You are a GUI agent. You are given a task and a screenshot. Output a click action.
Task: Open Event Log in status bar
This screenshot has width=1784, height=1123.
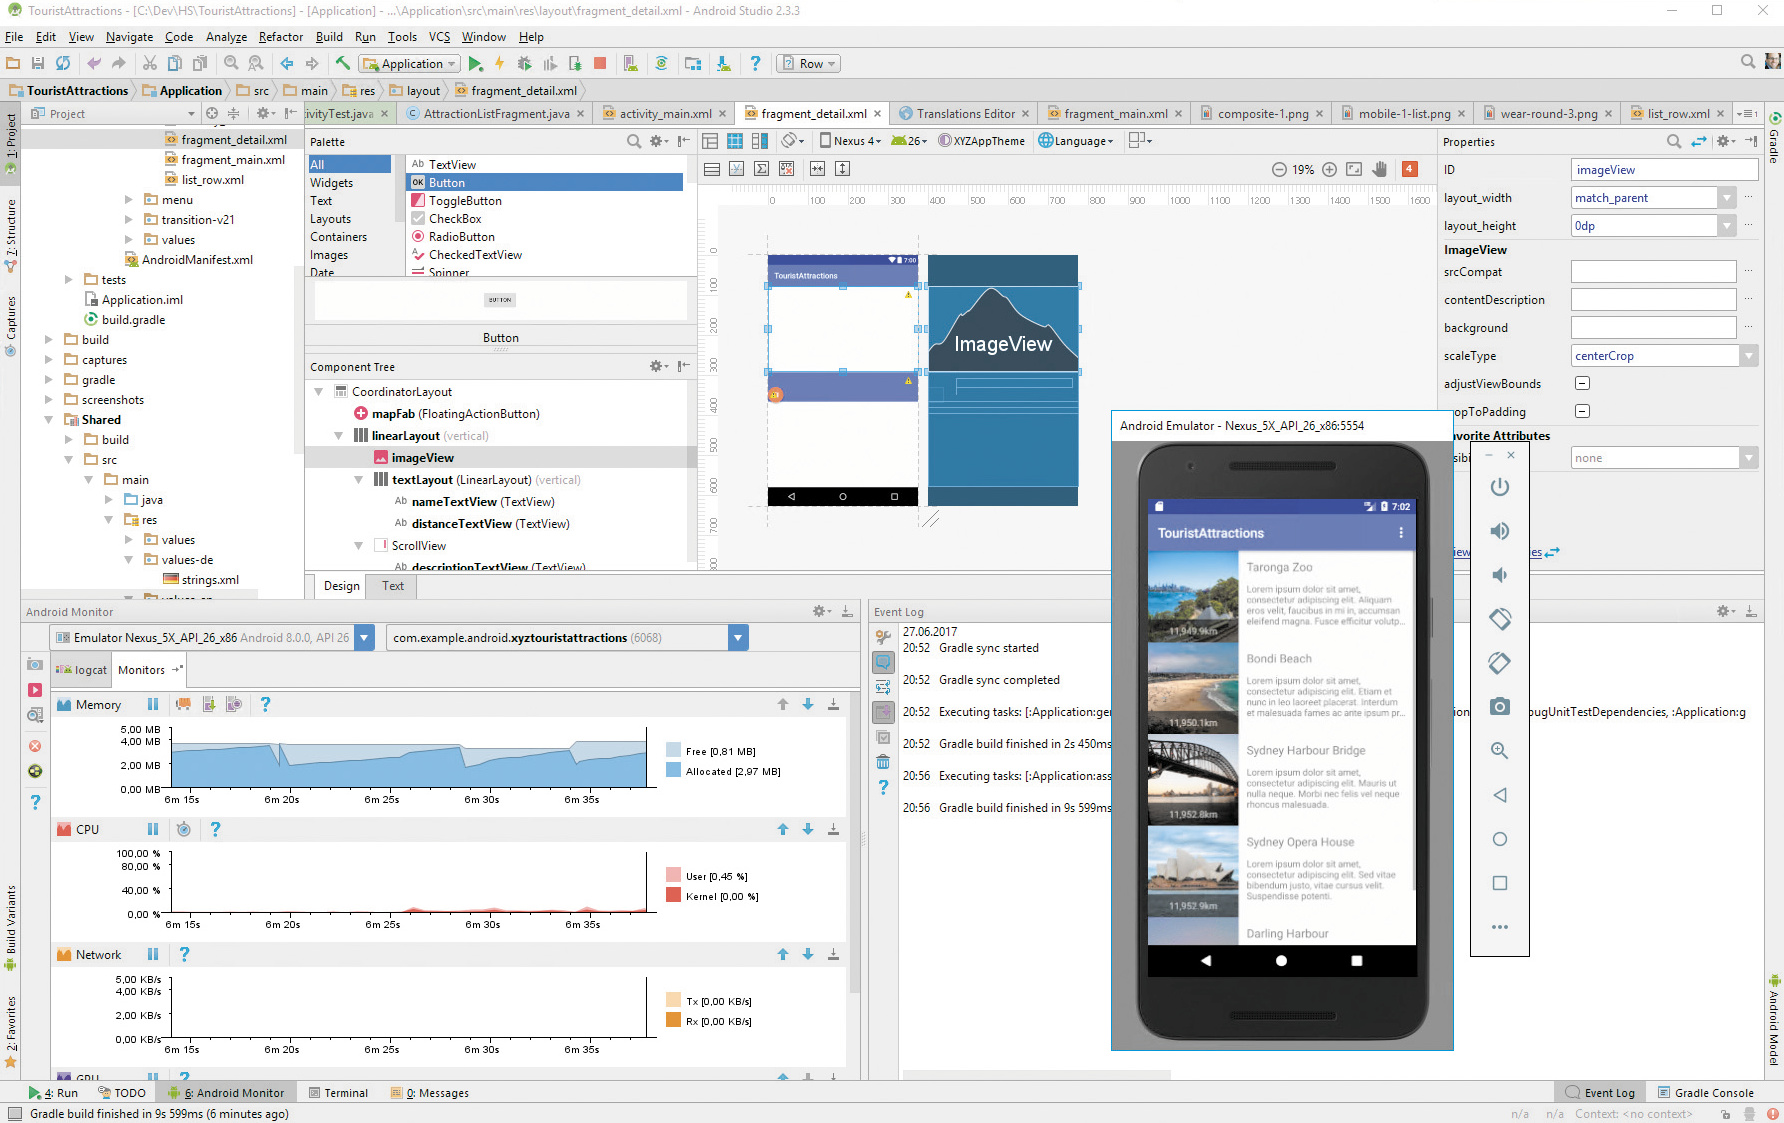click(x=1601, y=1093)
